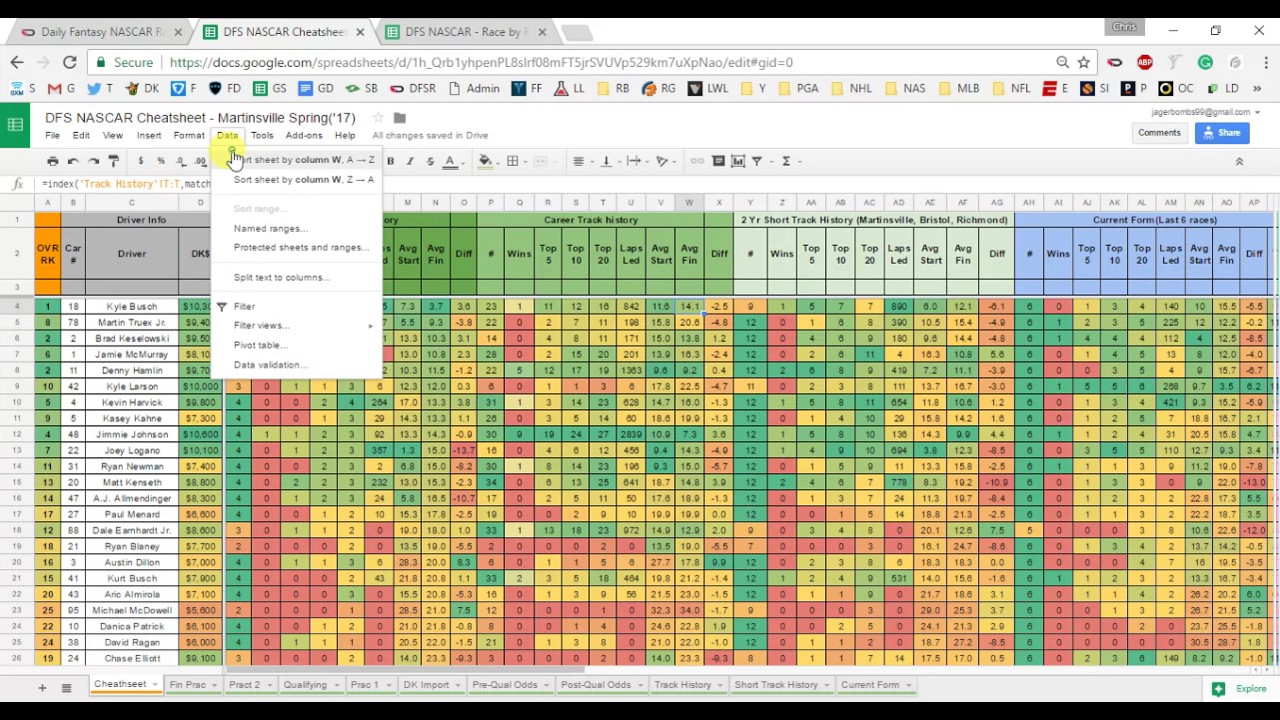Open the all sheets list icon
The width and height of the screenshot is (1280, 720).
(x=66, y=687)
